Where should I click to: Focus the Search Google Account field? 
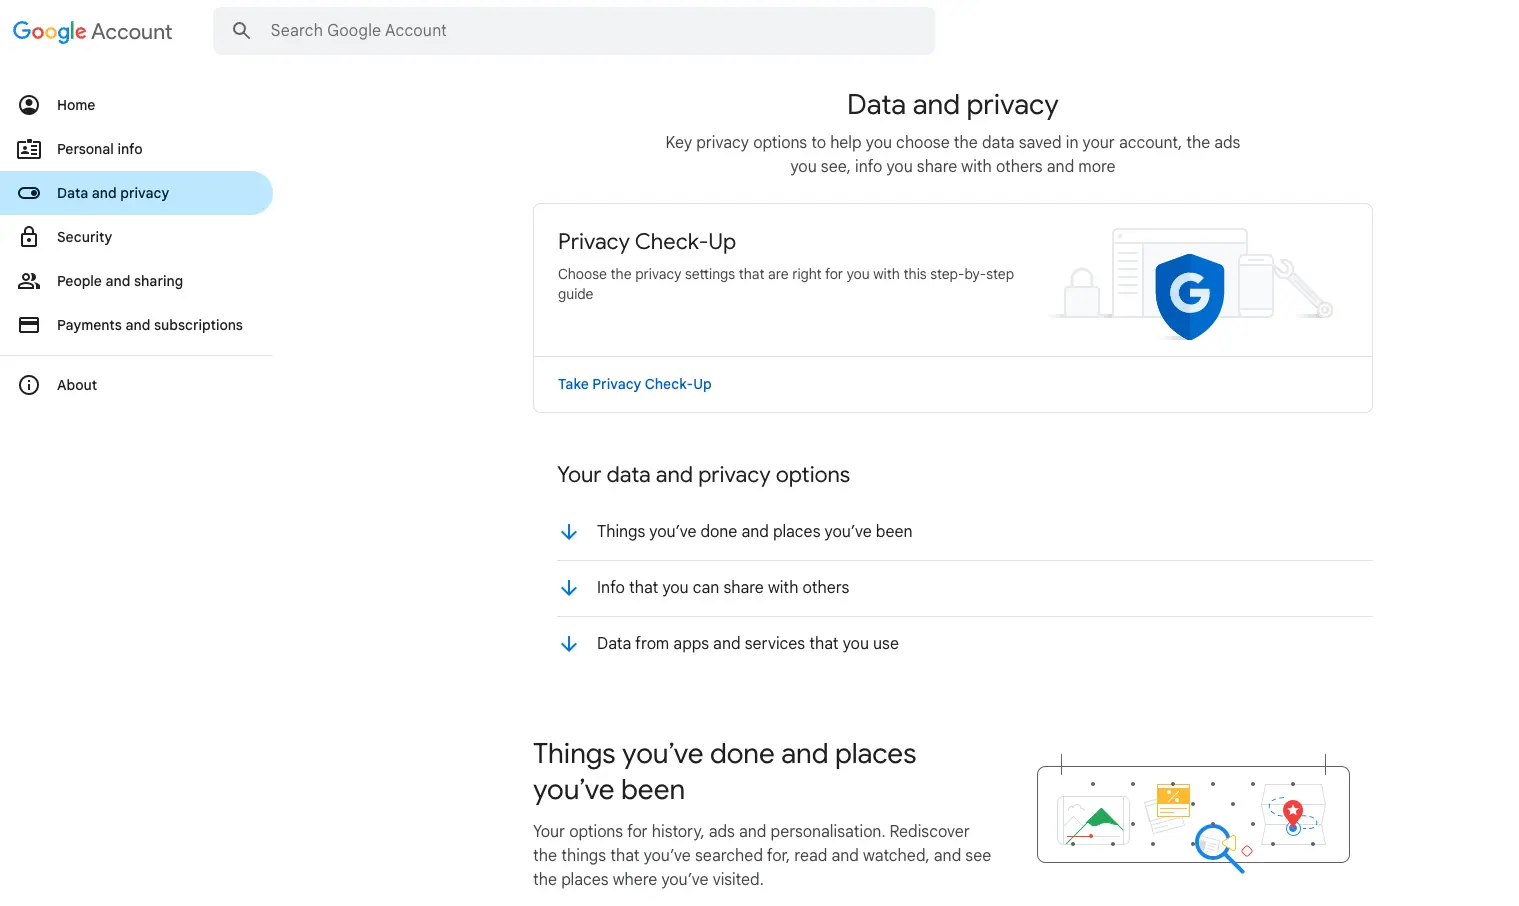pos(574,31)
